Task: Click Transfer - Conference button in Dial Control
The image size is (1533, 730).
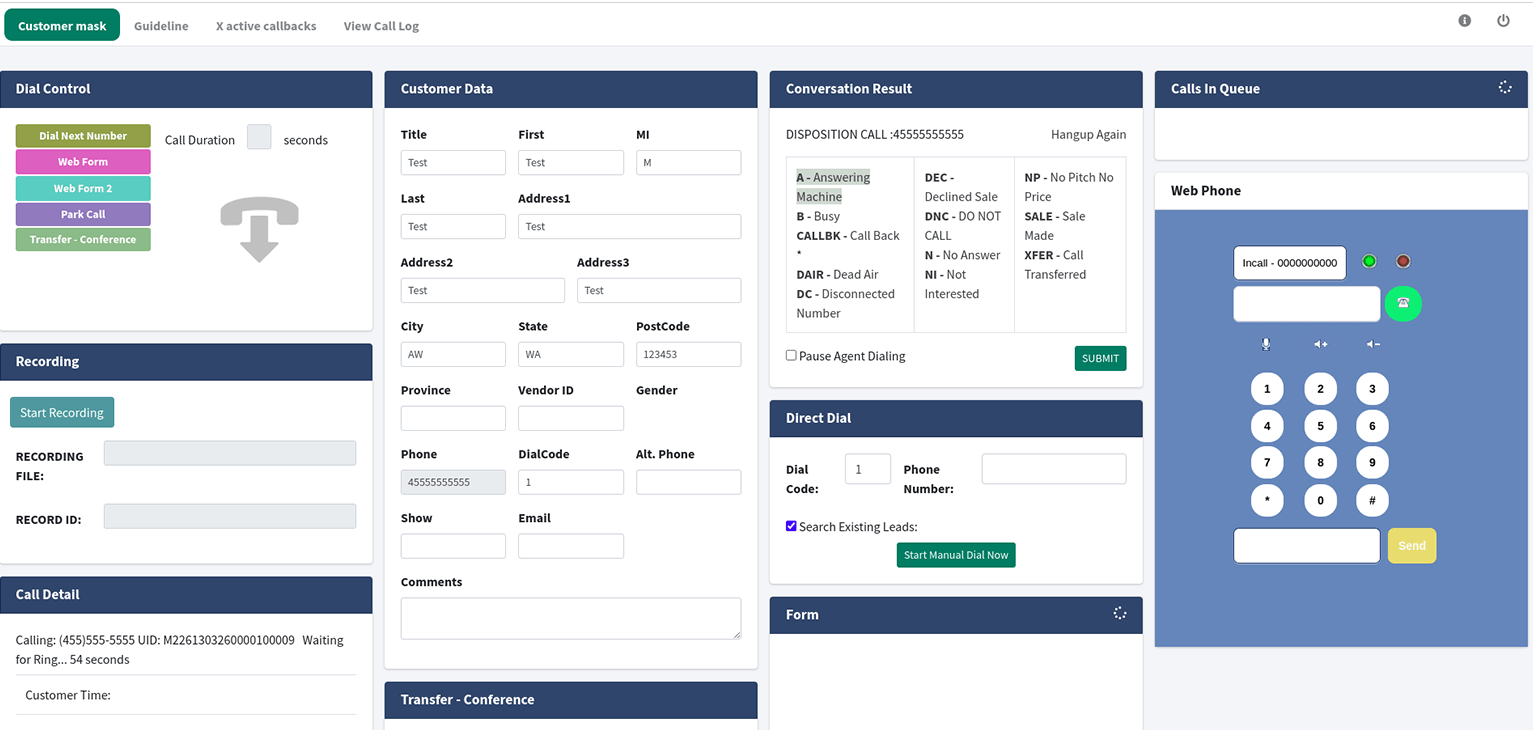Action: tap(83, 240)
